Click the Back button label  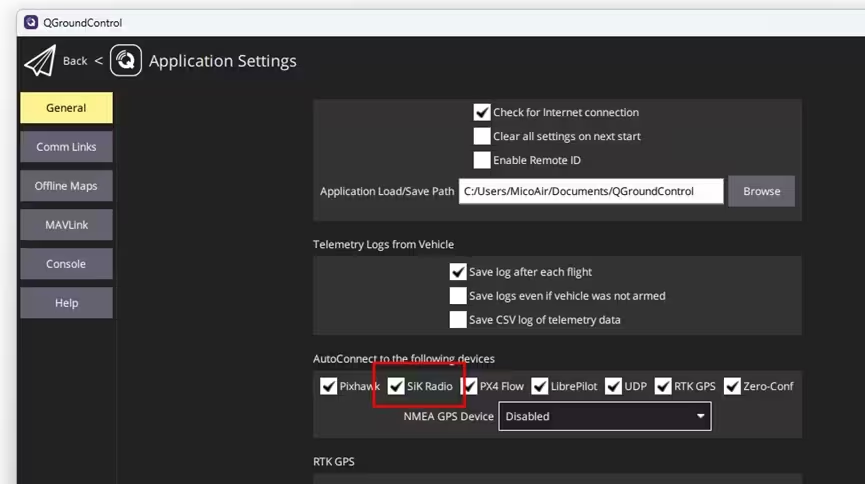tap(75, 61)
